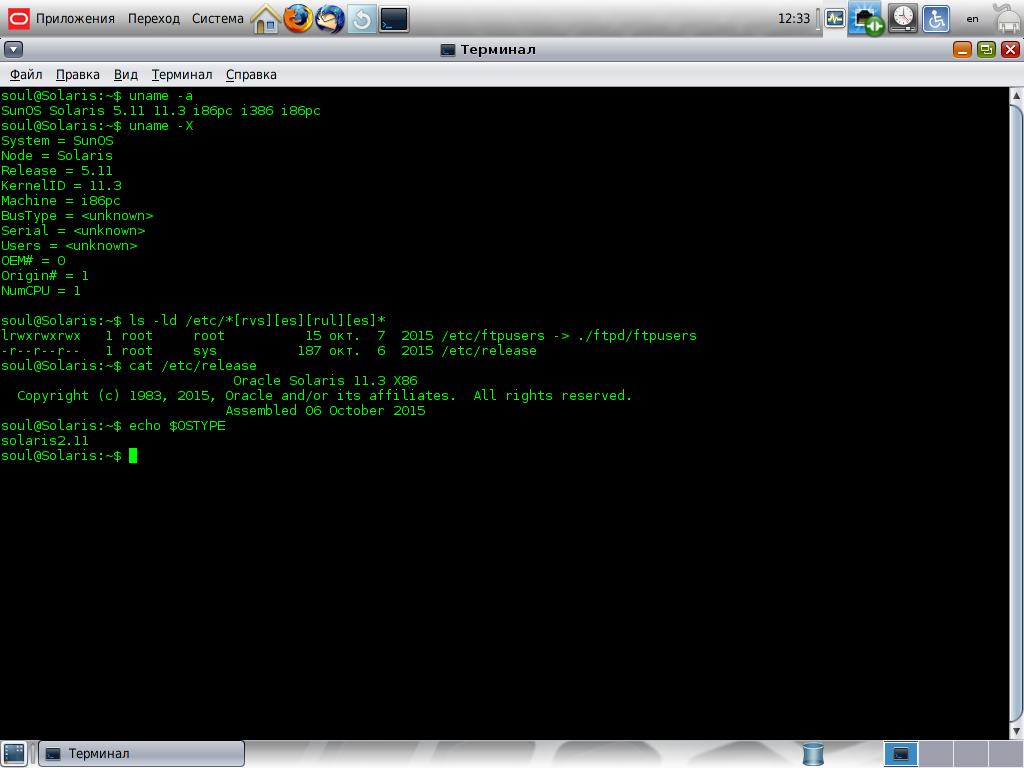Open the Time Slider clock icon
Viewport: 1024px width, 768px height.
pos(903,19)
